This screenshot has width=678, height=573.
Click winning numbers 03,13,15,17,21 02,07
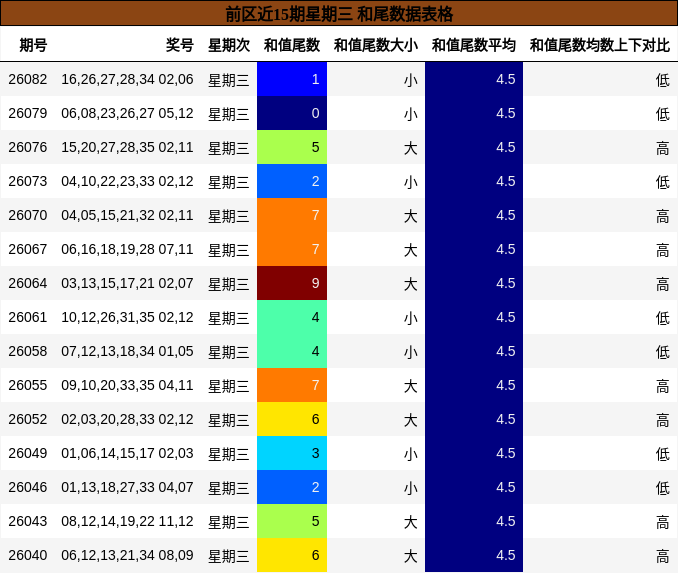[x=127, y=283]
